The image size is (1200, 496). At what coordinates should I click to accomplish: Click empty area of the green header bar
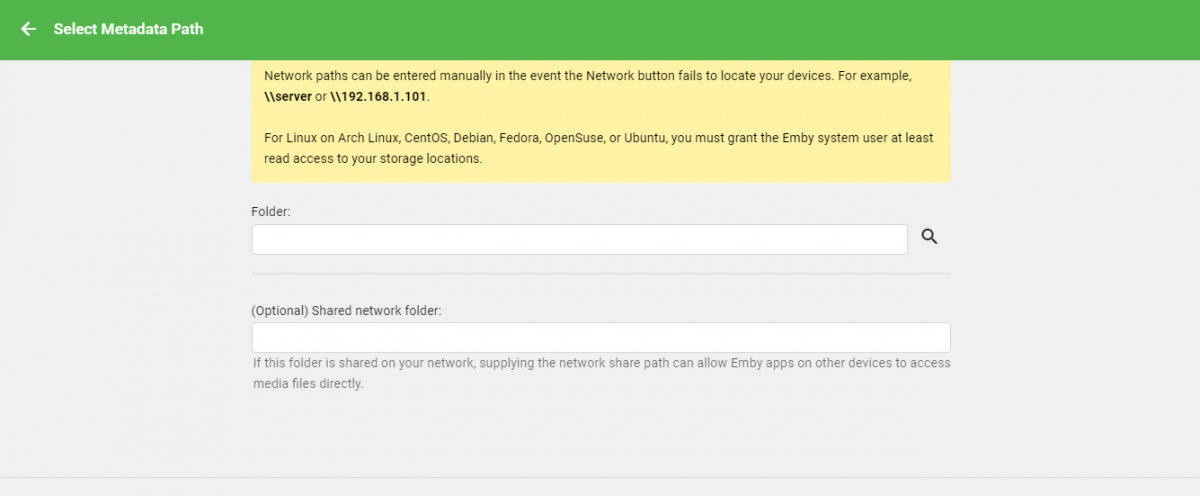pyautogui.click(x=700, y=29)
